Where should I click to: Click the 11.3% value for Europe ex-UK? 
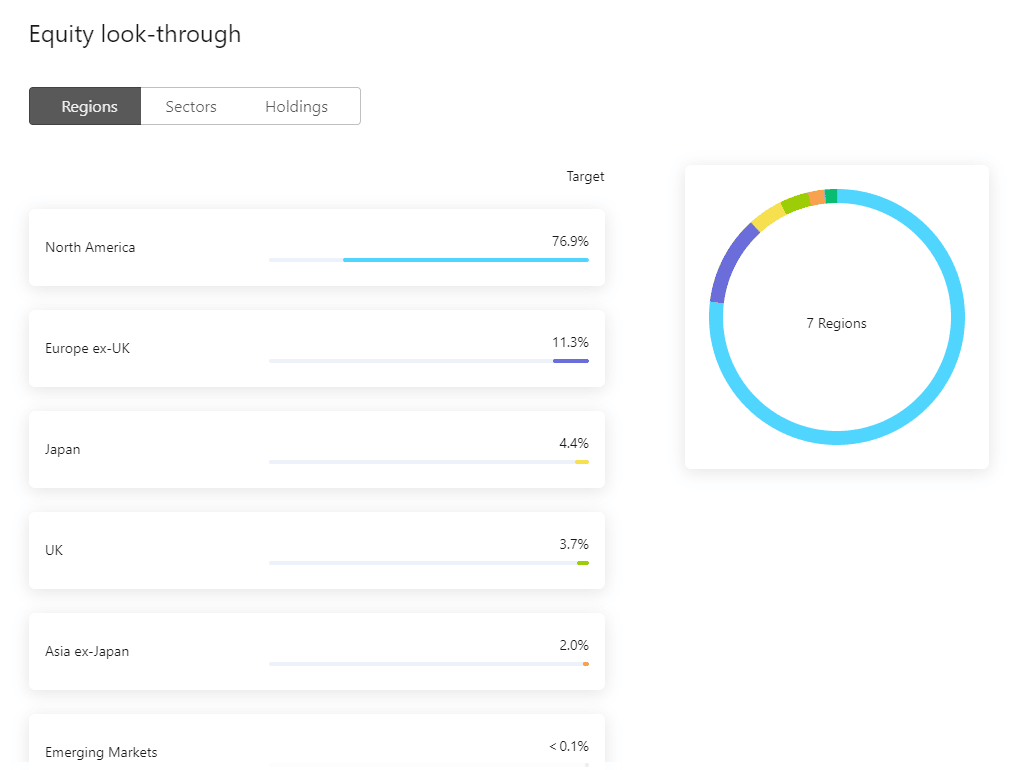[573, 342]
